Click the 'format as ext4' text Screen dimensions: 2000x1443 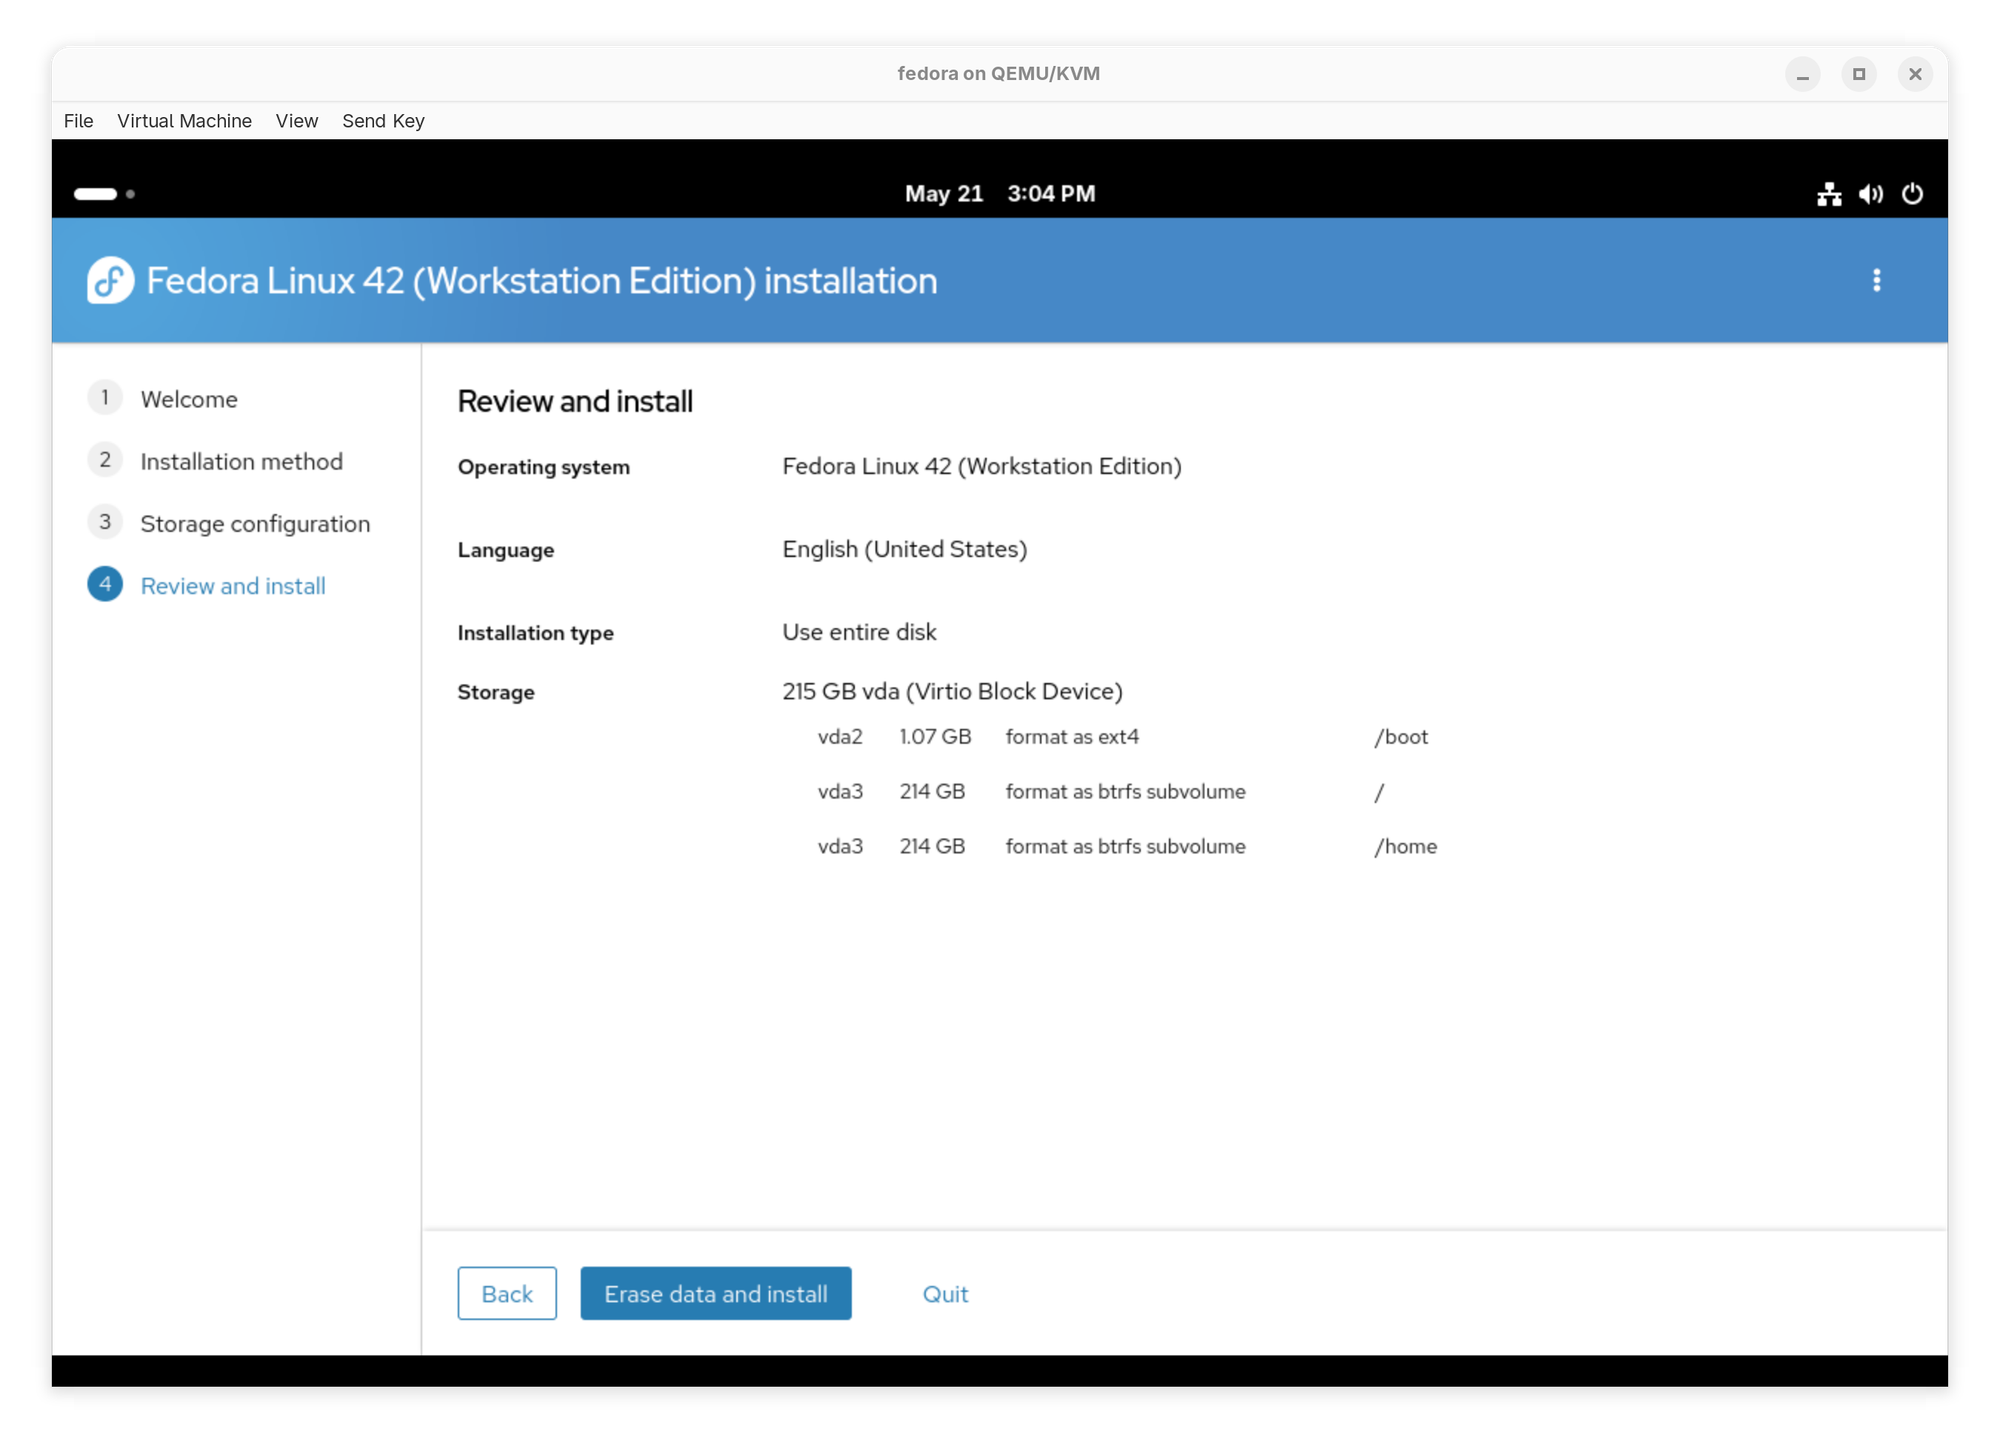[1072, 737]
